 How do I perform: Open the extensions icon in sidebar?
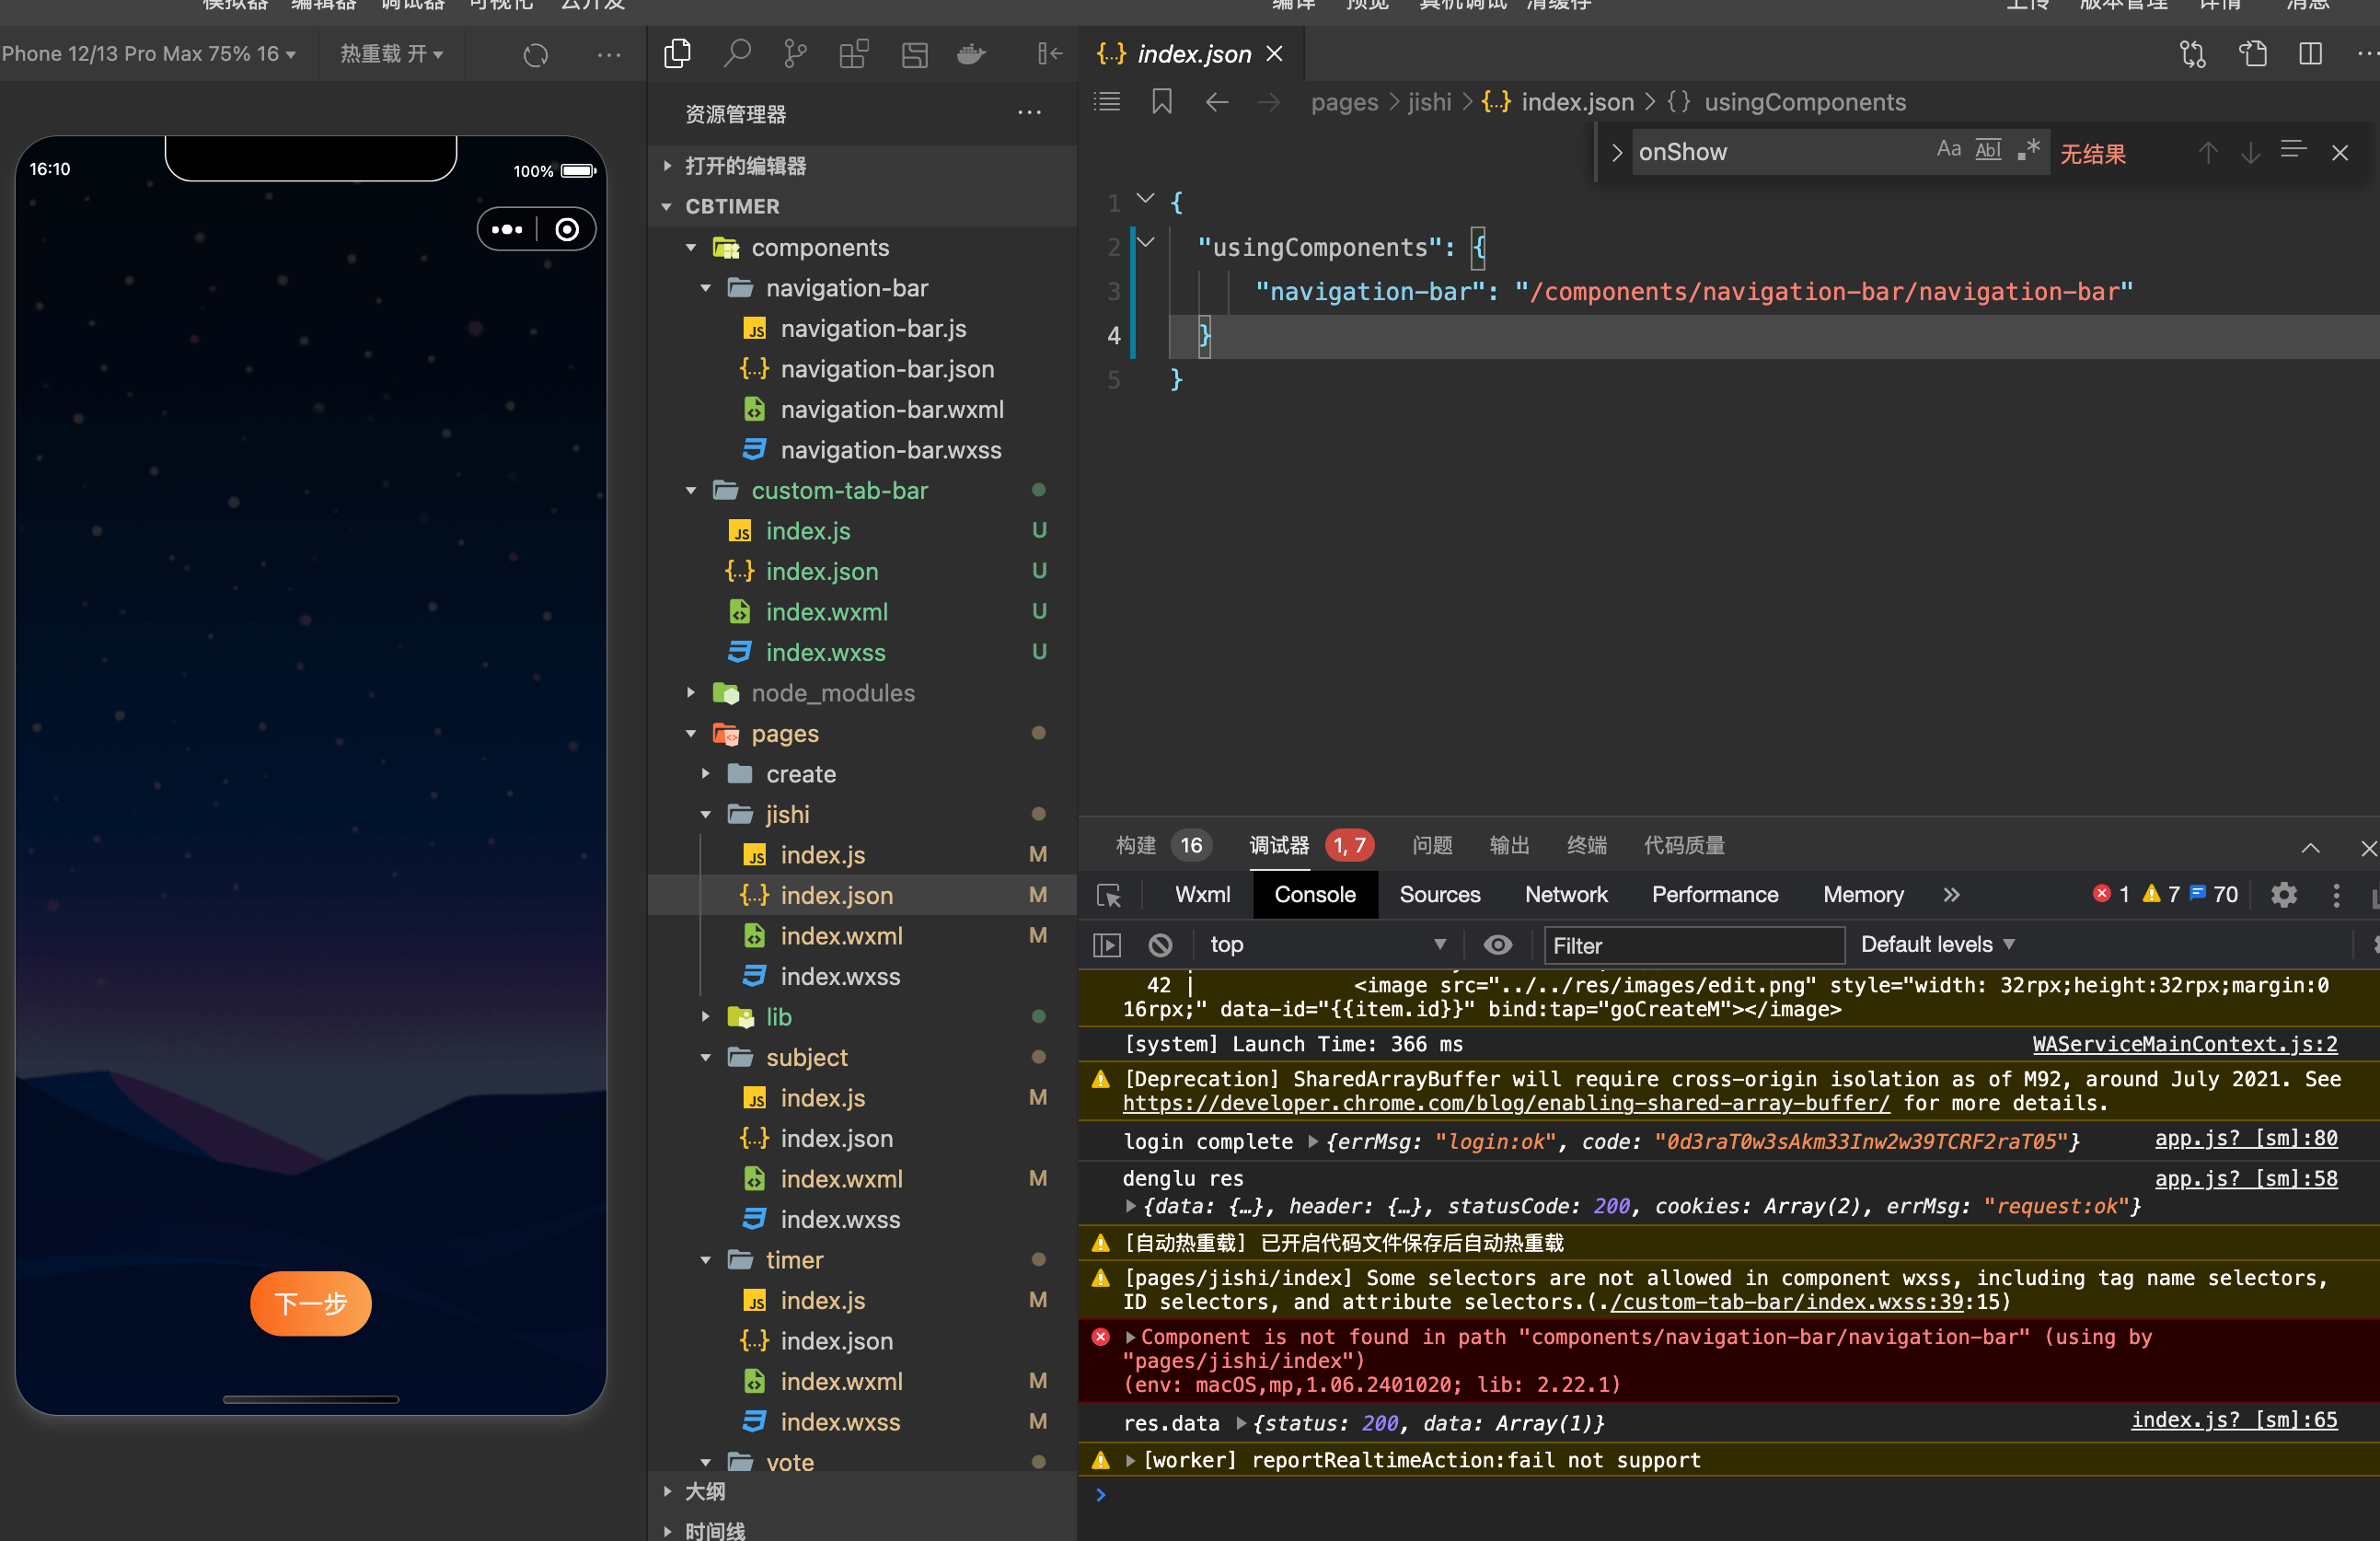[x=853, y=54]
